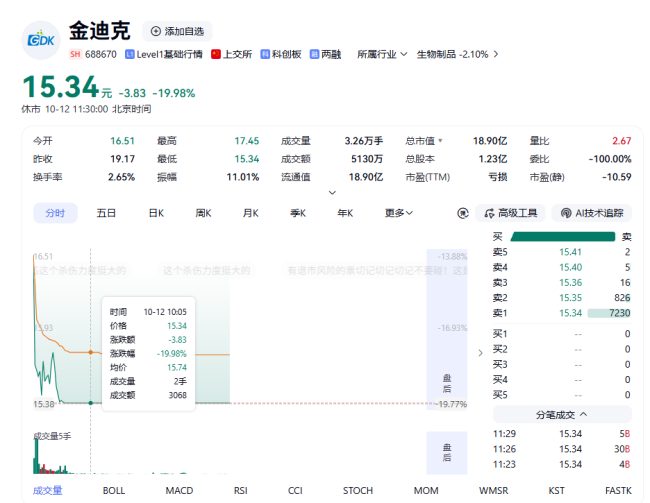Screen dimensions: 650x503
Task: Switch to 月K chart tab
Action: [x=250, y=213]
